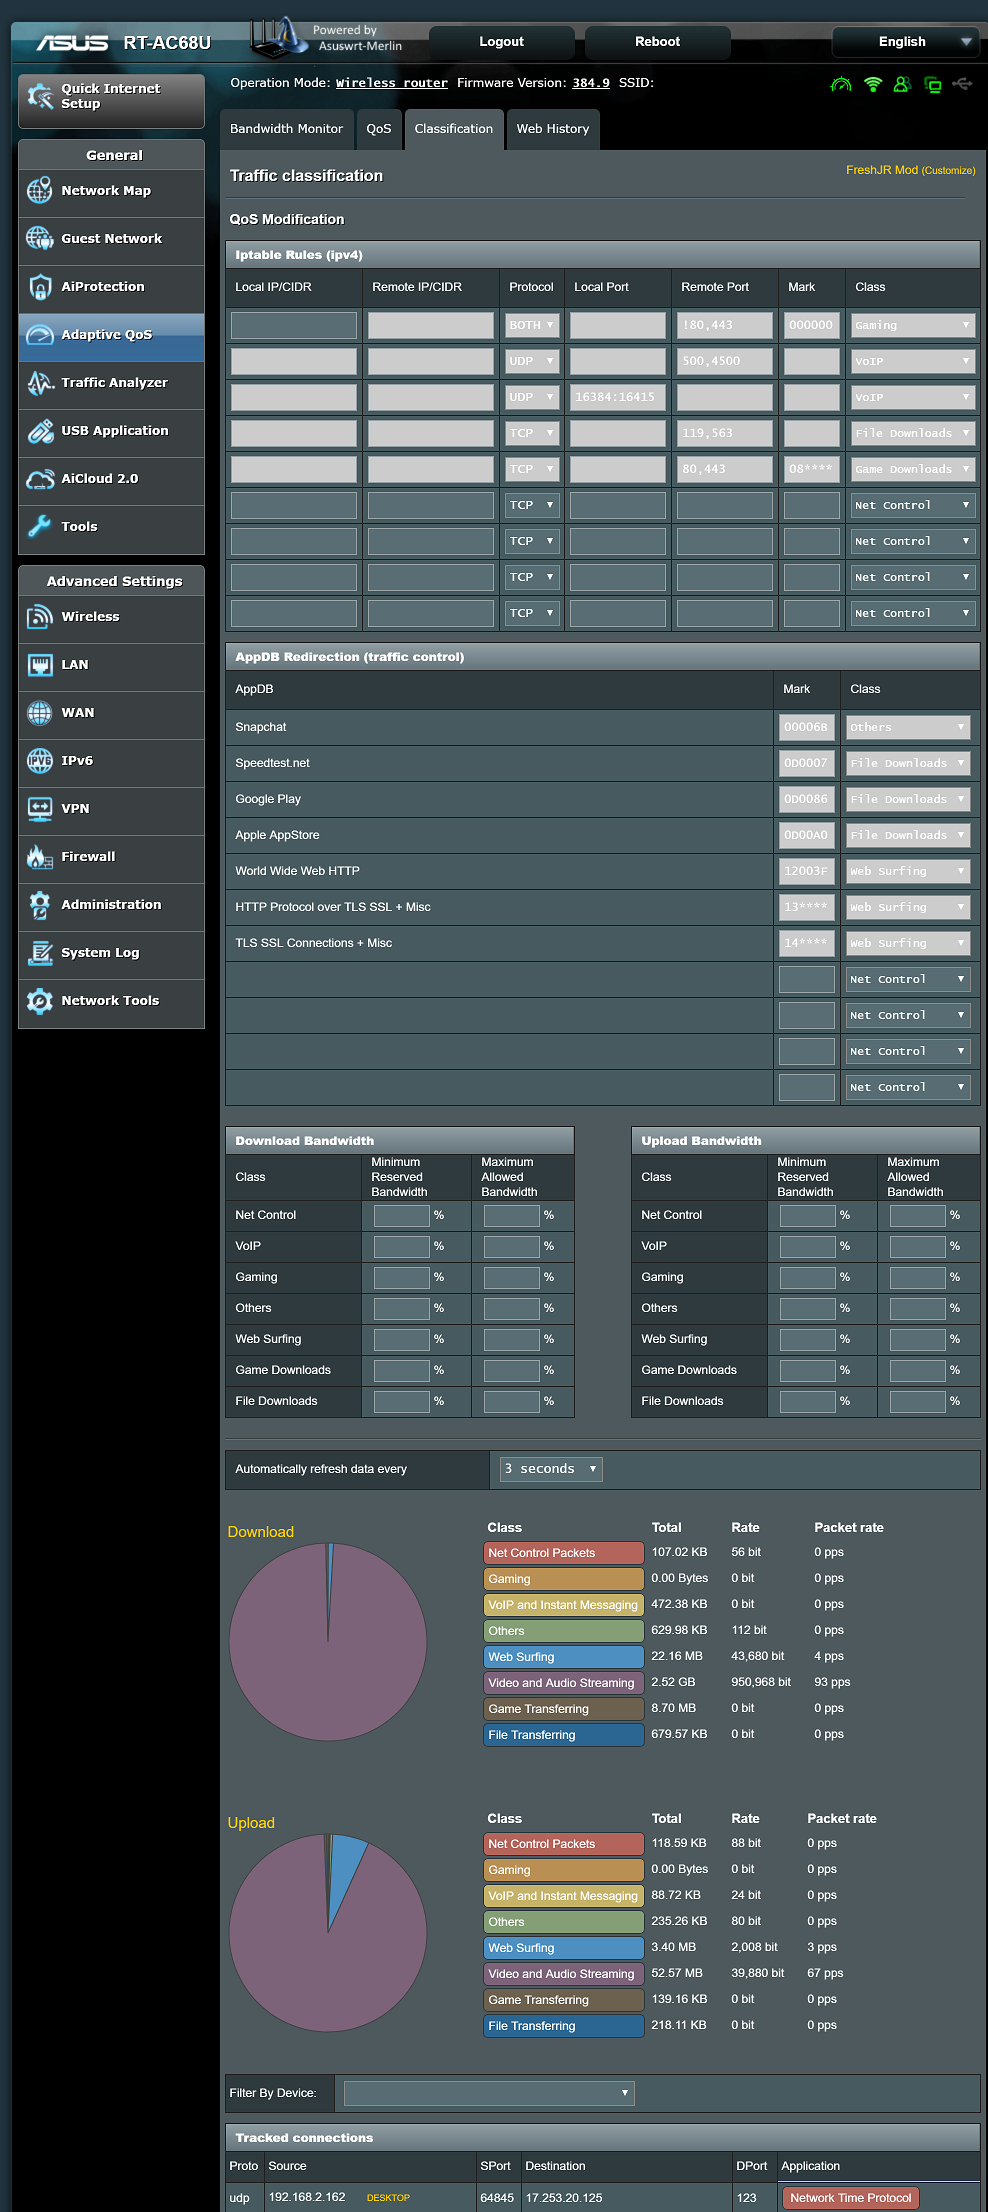Viewport: 988px width, 2212px height.
Task: Open the Web History tab
Action: (x=552, y=129)
